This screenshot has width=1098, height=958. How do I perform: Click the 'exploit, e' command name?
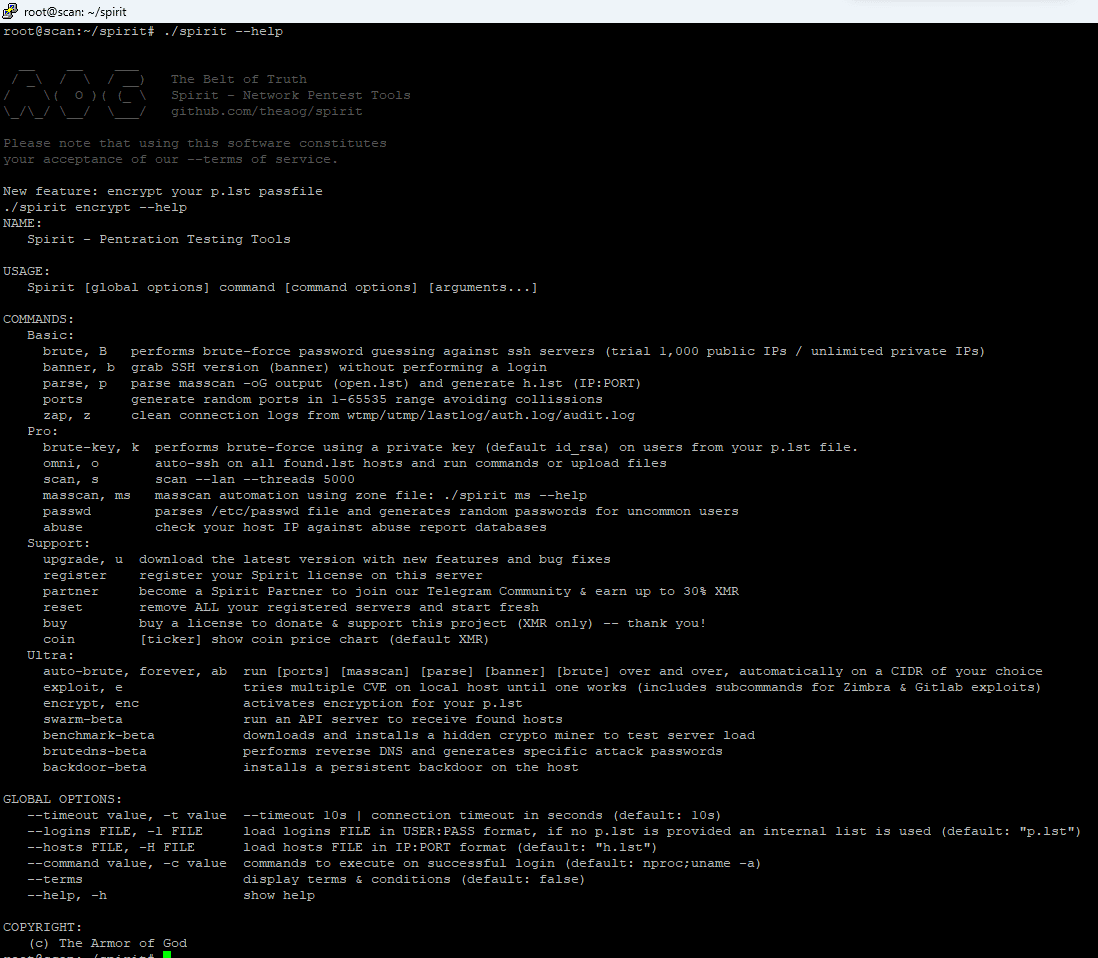pyautogui.click(x=83, y=687)
